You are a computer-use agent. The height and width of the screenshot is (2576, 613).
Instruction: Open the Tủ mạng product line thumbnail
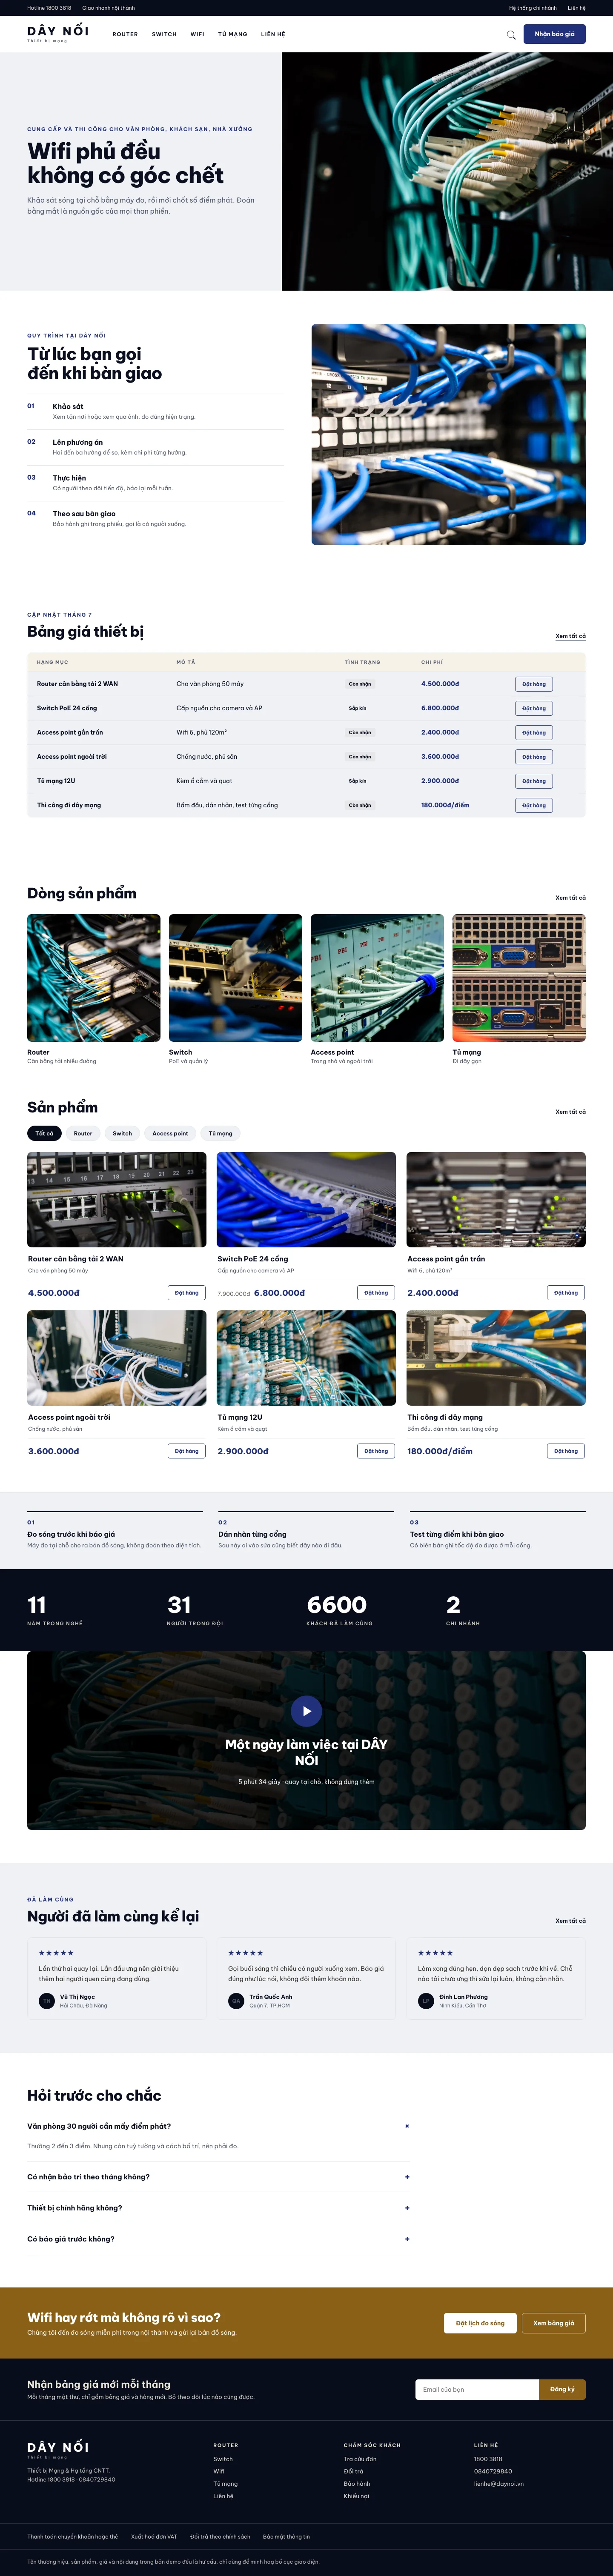click(519, 978)
